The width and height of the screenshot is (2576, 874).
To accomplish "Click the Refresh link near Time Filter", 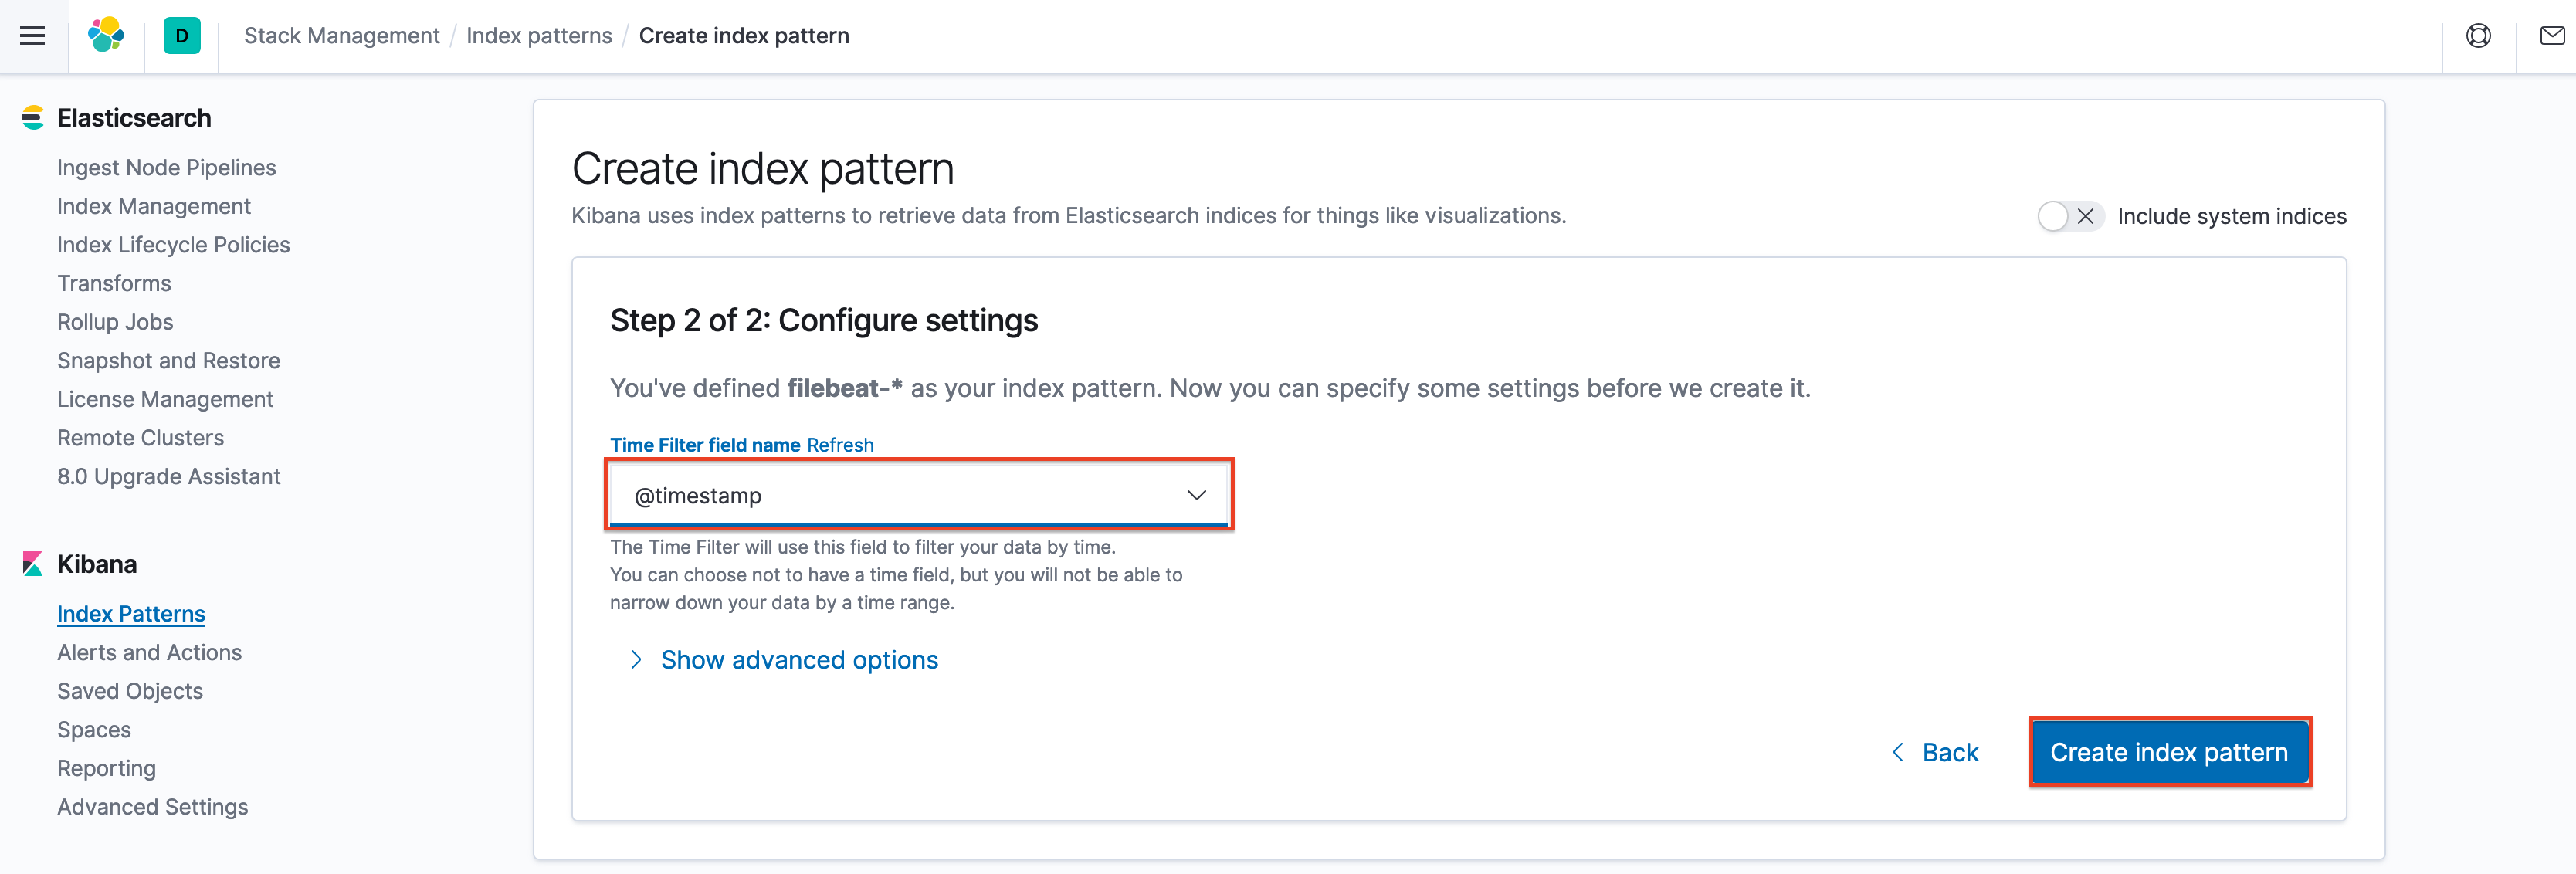I will point(840,445).
